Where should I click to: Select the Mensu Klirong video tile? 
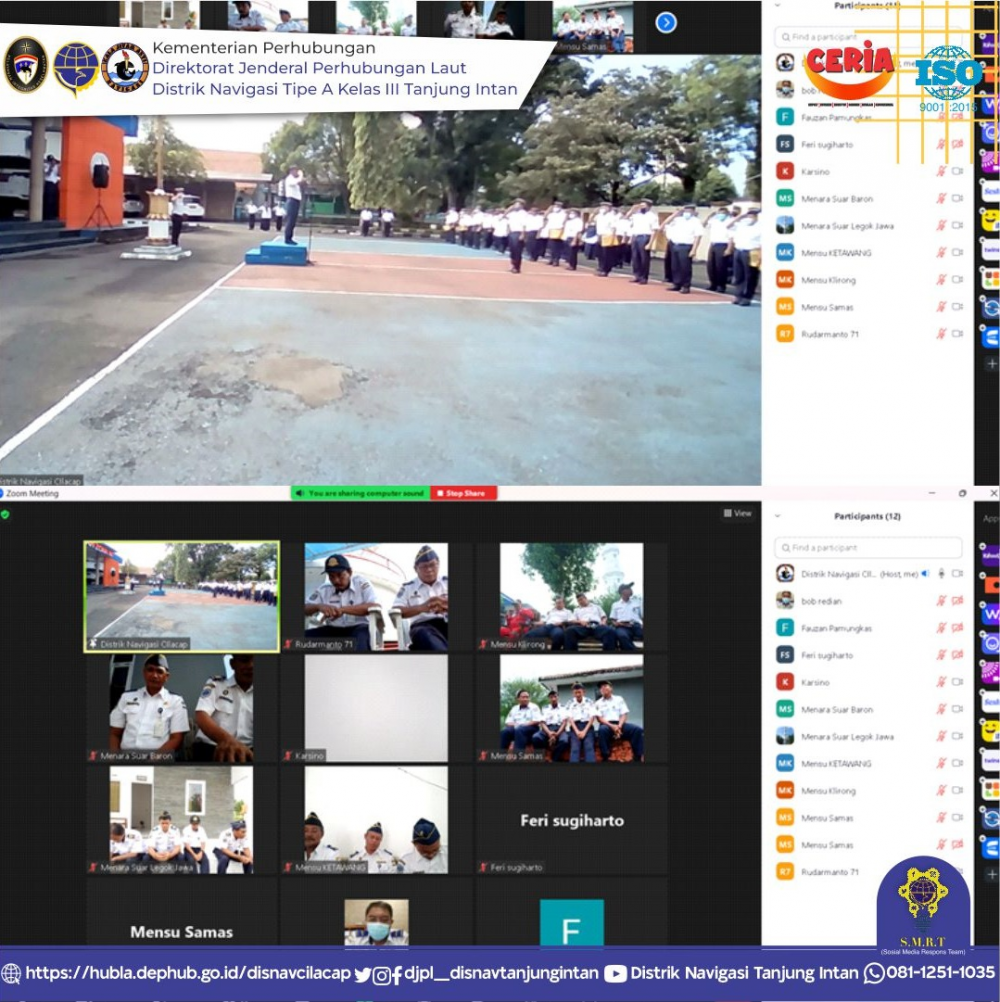click(572, 597)
